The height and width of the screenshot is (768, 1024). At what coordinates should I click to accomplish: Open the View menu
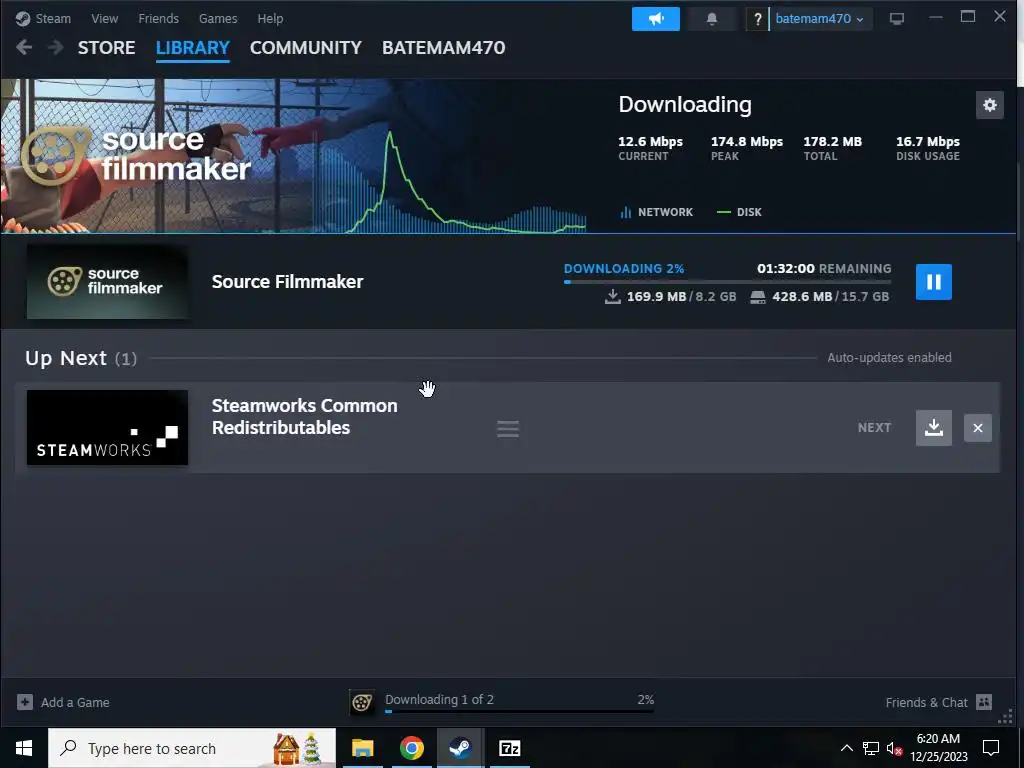pyautogui.click(x=104, y=19)
